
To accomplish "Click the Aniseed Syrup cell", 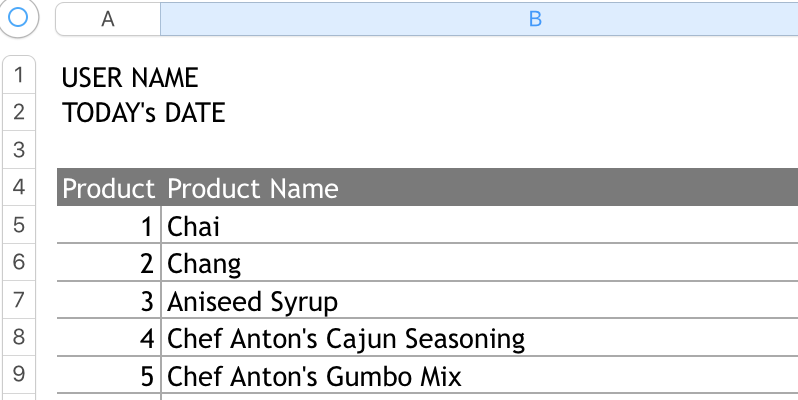I will (x=253, y=302).
